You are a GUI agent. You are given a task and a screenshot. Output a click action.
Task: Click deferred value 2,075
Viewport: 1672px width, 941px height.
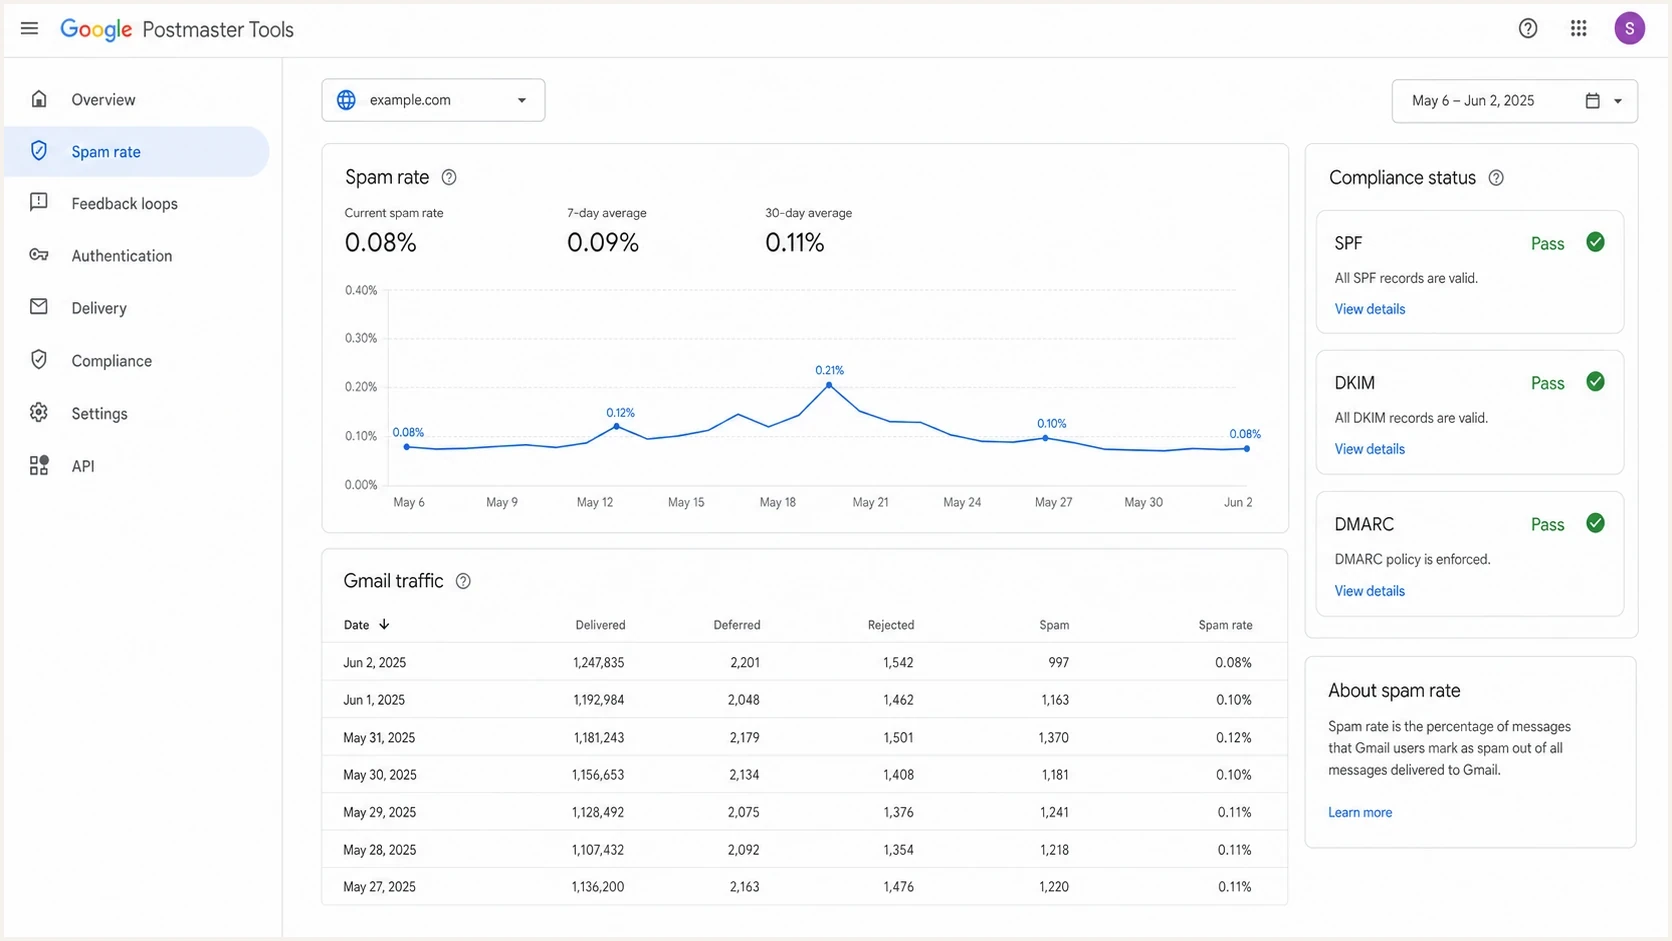(x=743, y=812)
